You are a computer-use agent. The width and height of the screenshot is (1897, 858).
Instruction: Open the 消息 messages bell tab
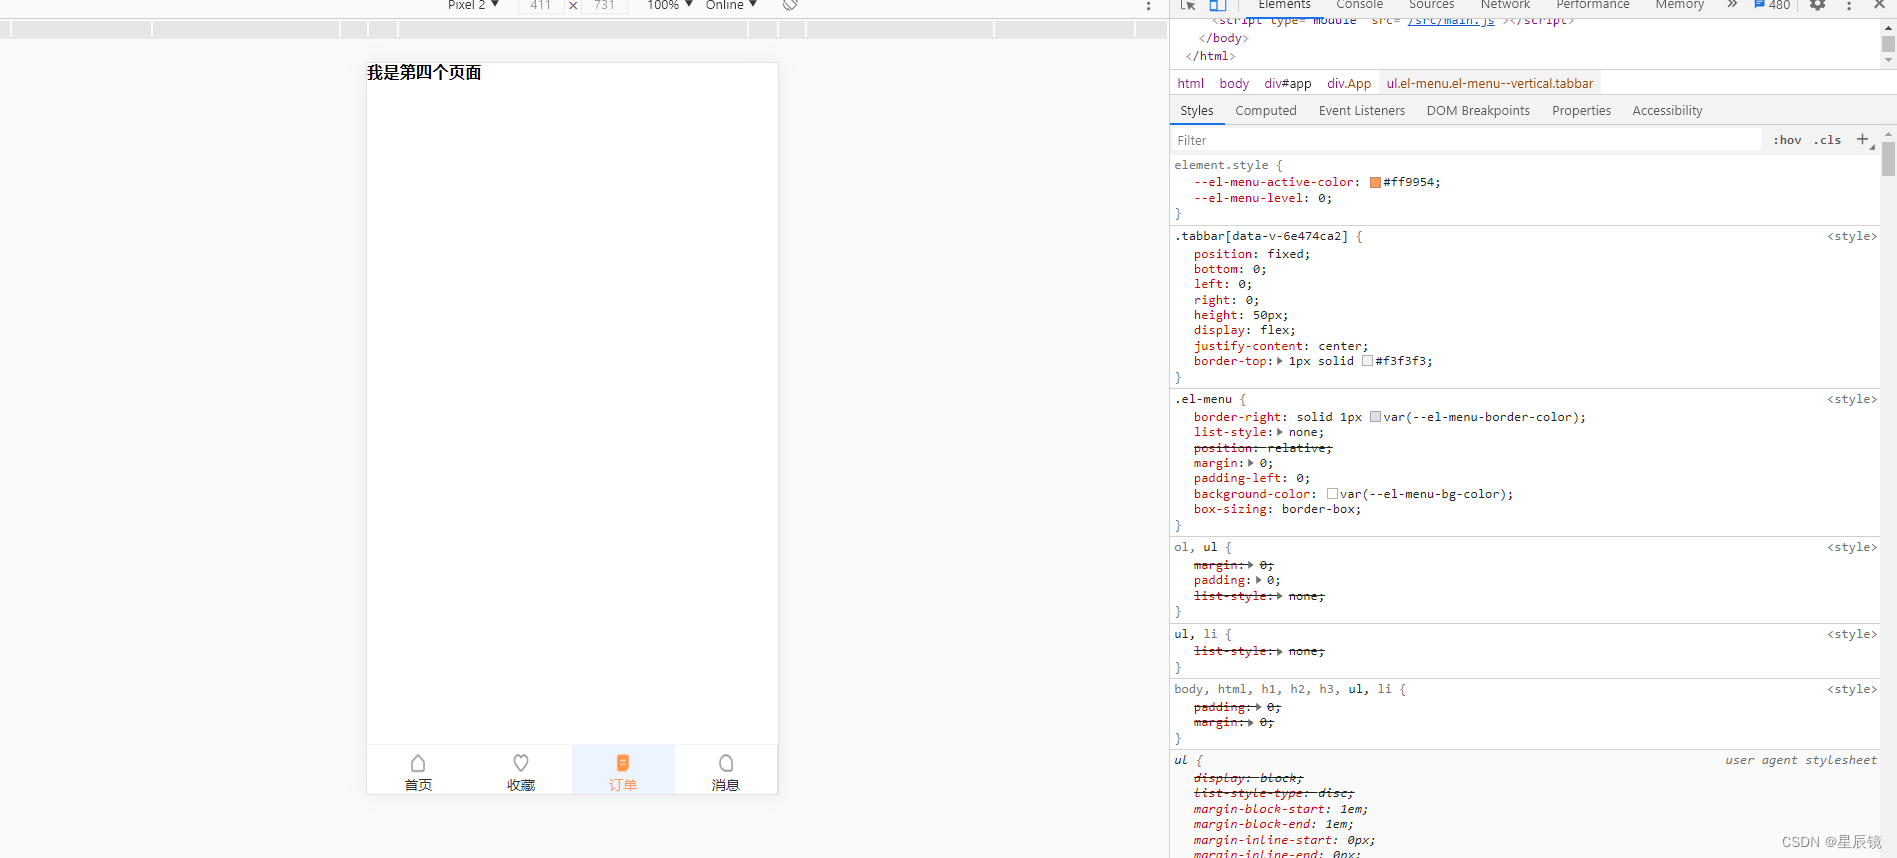(725, 771)
